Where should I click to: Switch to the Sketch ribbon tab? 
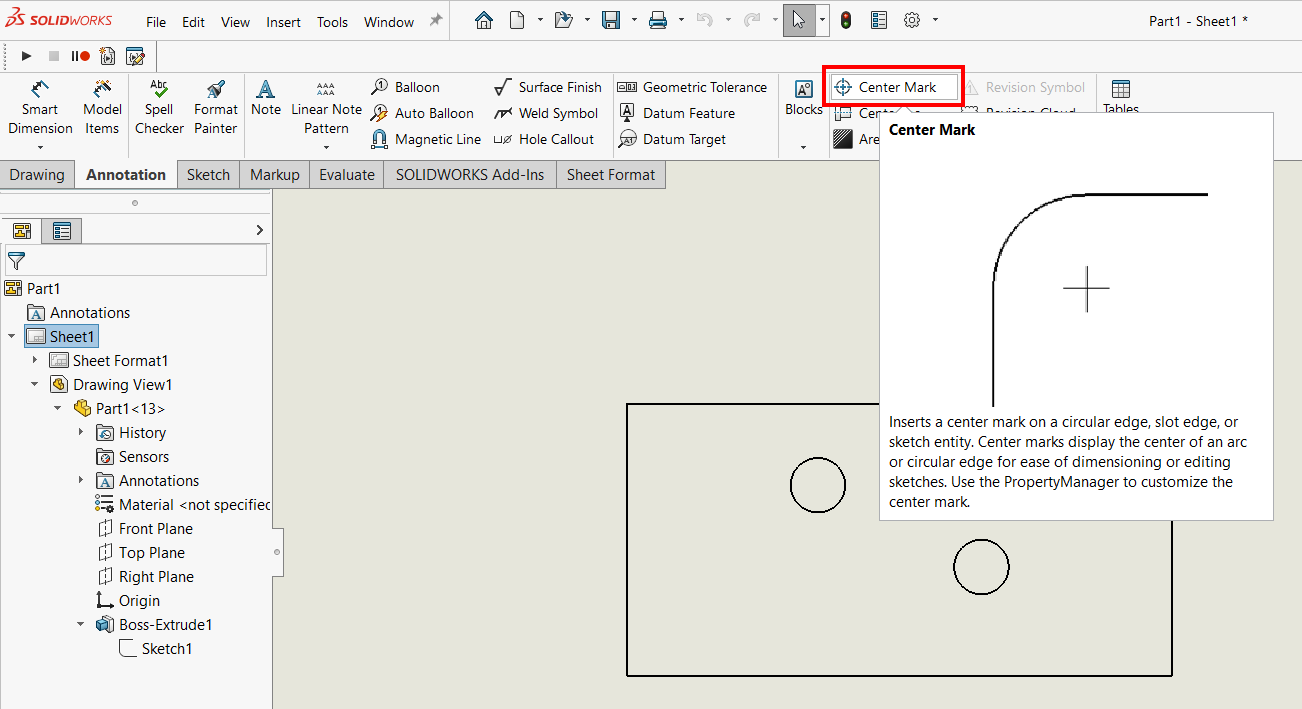[x=208, y=174]
